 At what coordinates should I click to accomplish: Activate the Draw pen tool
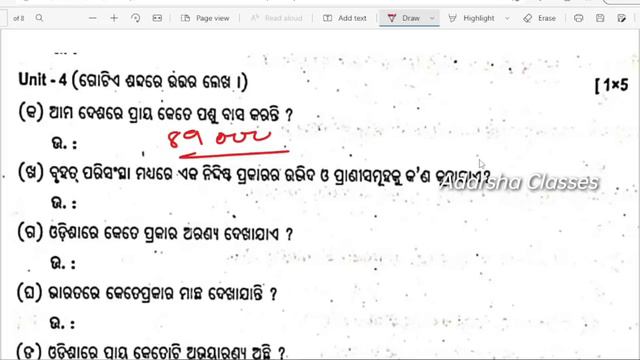point(403,18)
